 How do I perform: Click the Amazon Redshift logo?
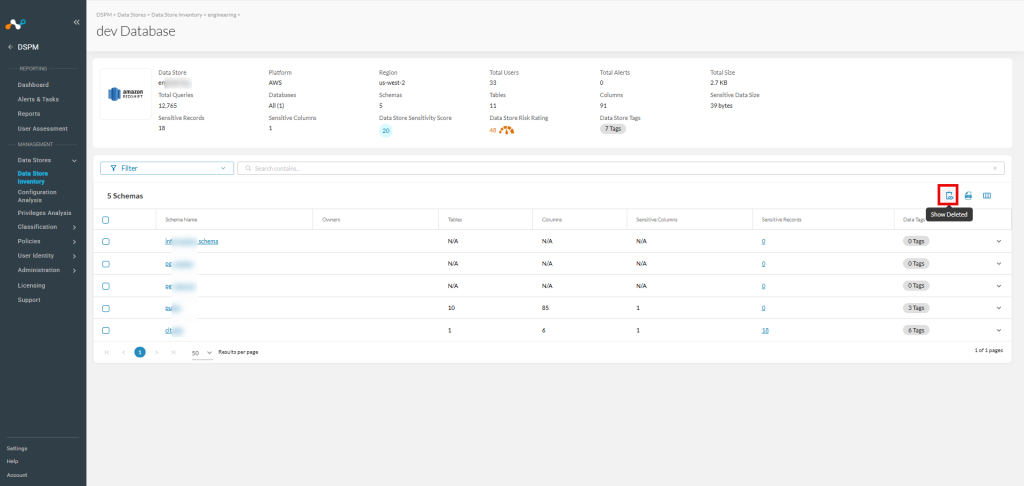pyautogui.click(x=125, y=94)
